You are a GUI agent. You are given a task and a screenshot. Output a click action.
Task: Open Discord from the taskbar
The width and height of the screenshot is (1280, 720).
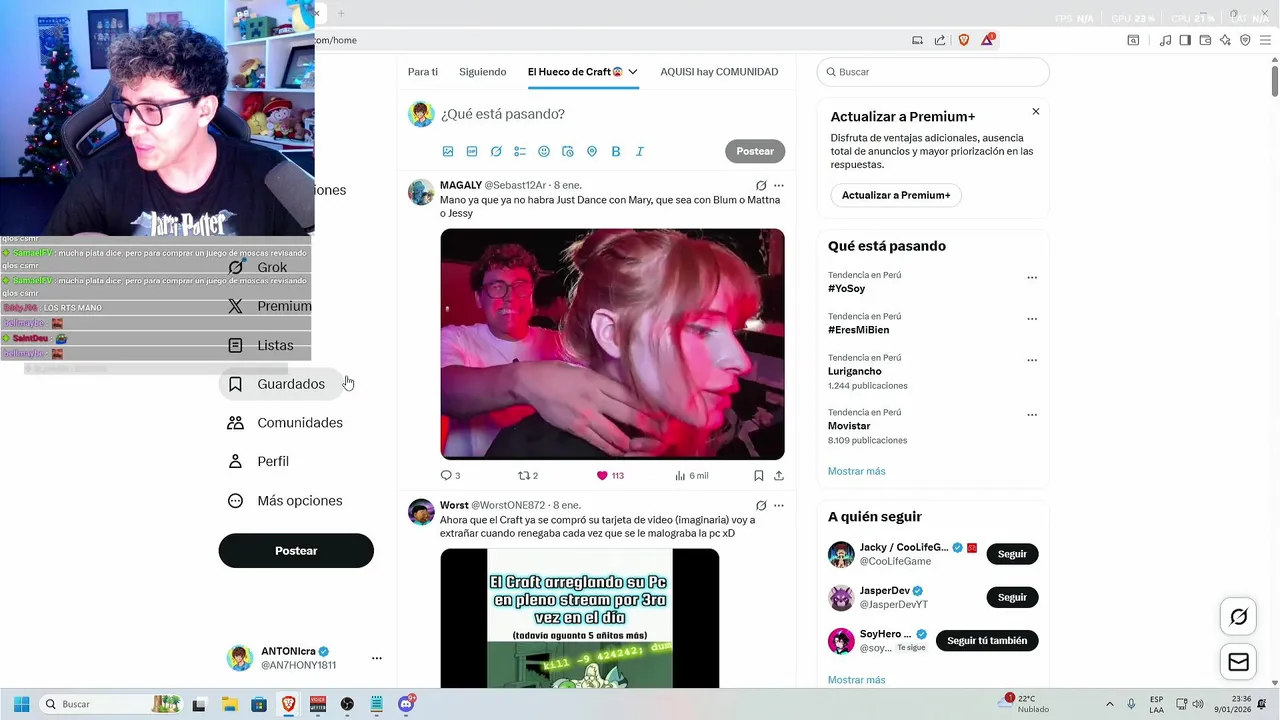[x=406, y=704]
